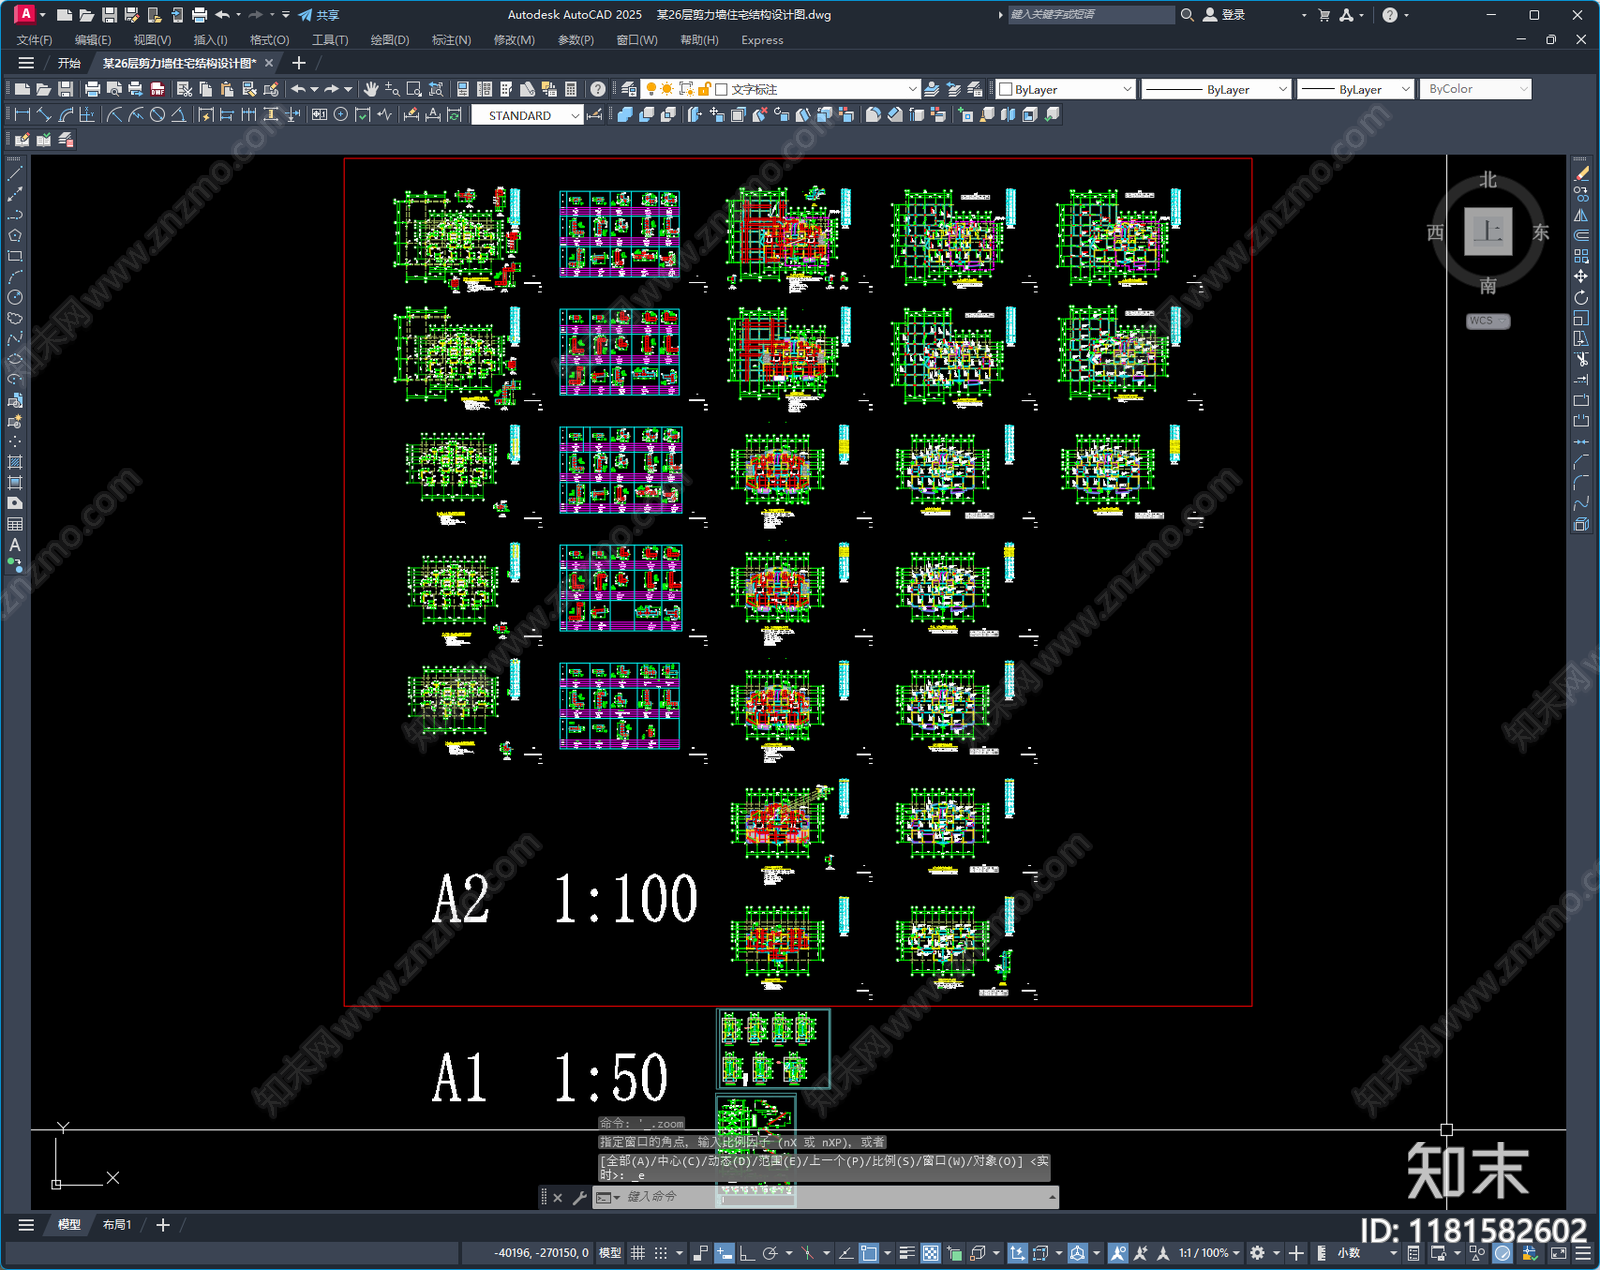This screenshot has width=1600, height=1270.
Task: Select the Arc Length dimension tool
Action: point(65,115)
